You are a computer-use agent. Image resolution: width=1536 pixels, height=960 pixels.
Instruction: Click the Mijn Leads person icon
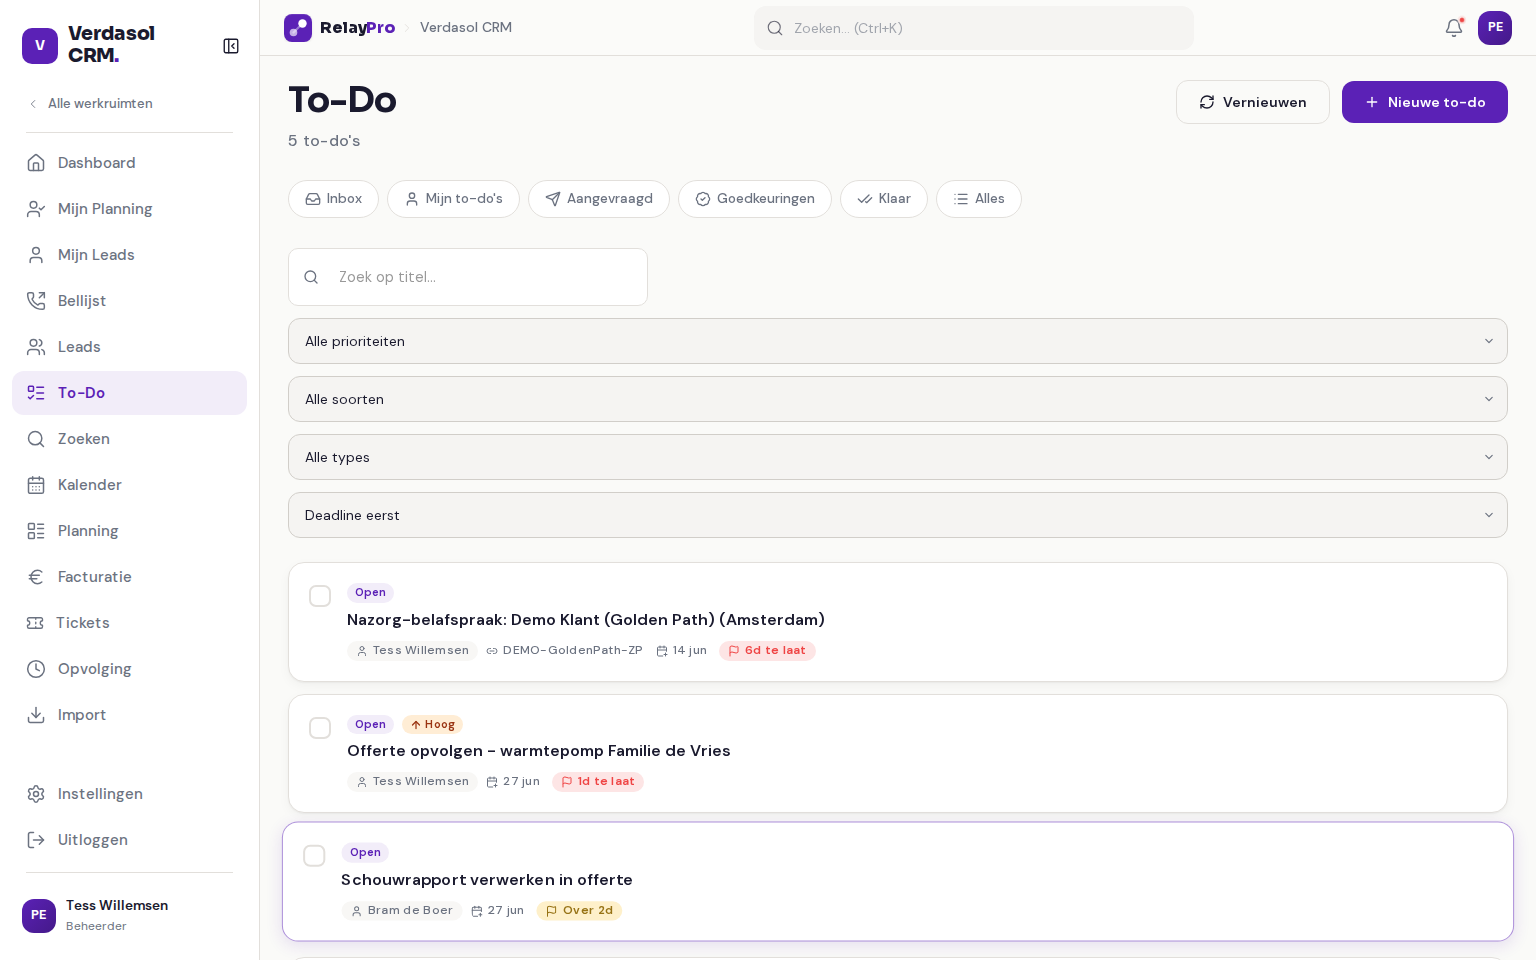pos(36,255)
